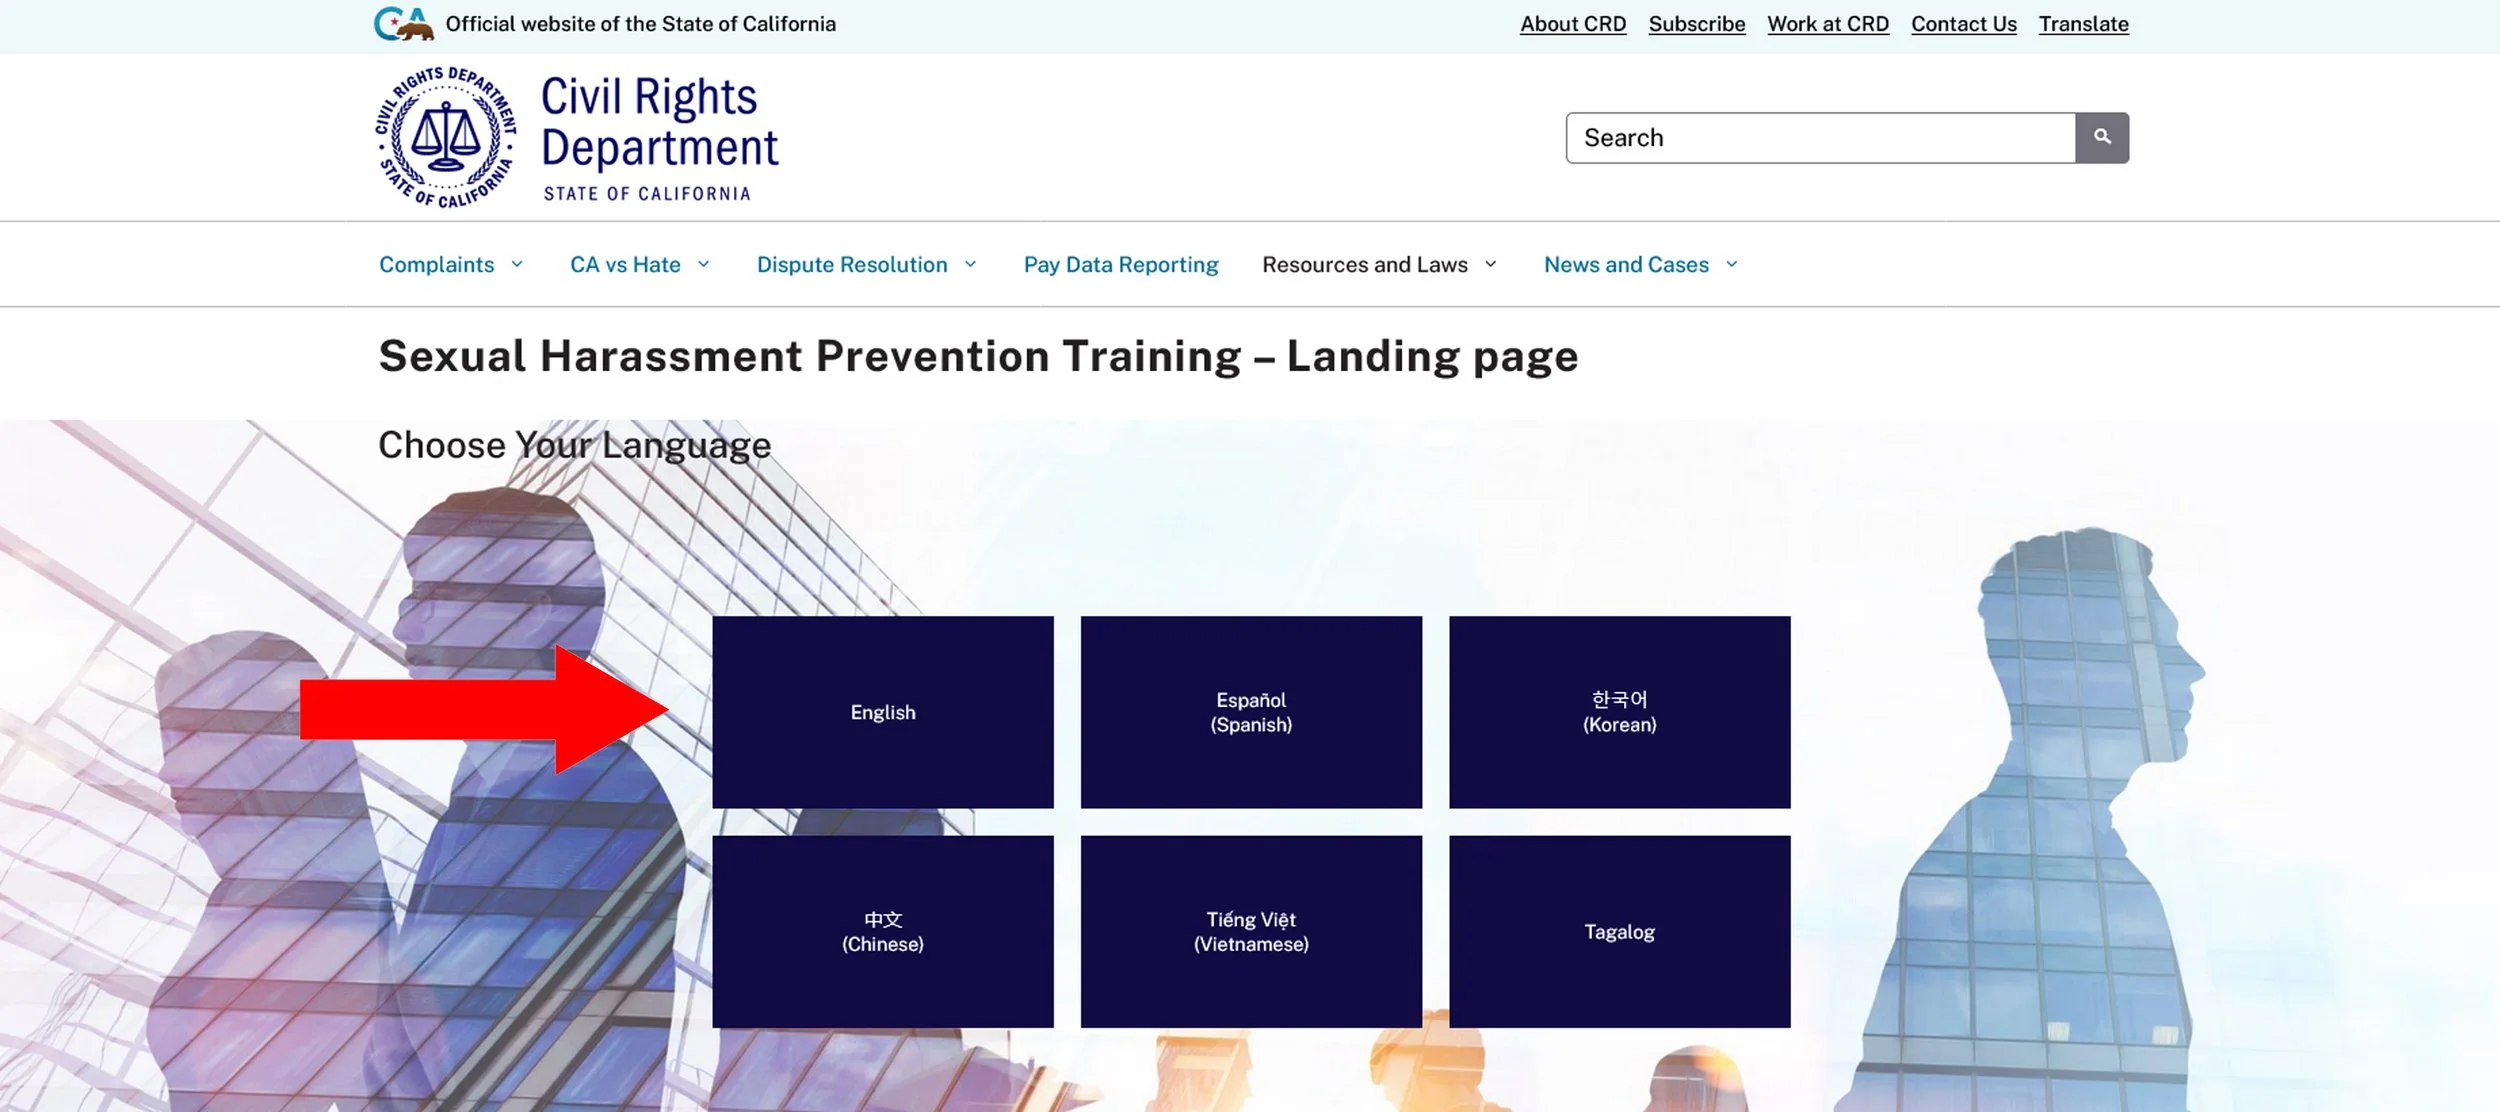Click the Civil Rights Department seal logo
This screenshot has height=1112, width=2500.
(x=446, y=138)
